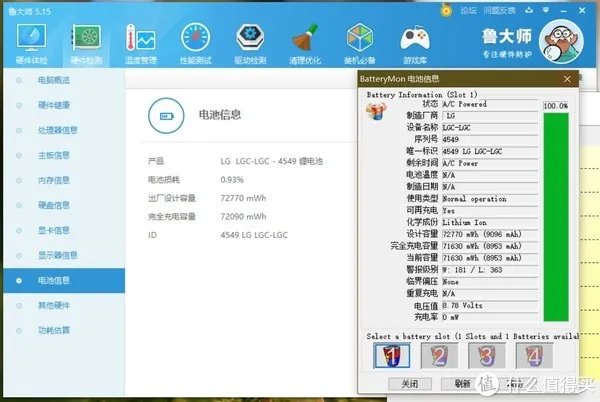Open the 硬件体检 hardware checkup icon
The width and height of the screenshot is (600, 402).
click(x=31, y=44)
